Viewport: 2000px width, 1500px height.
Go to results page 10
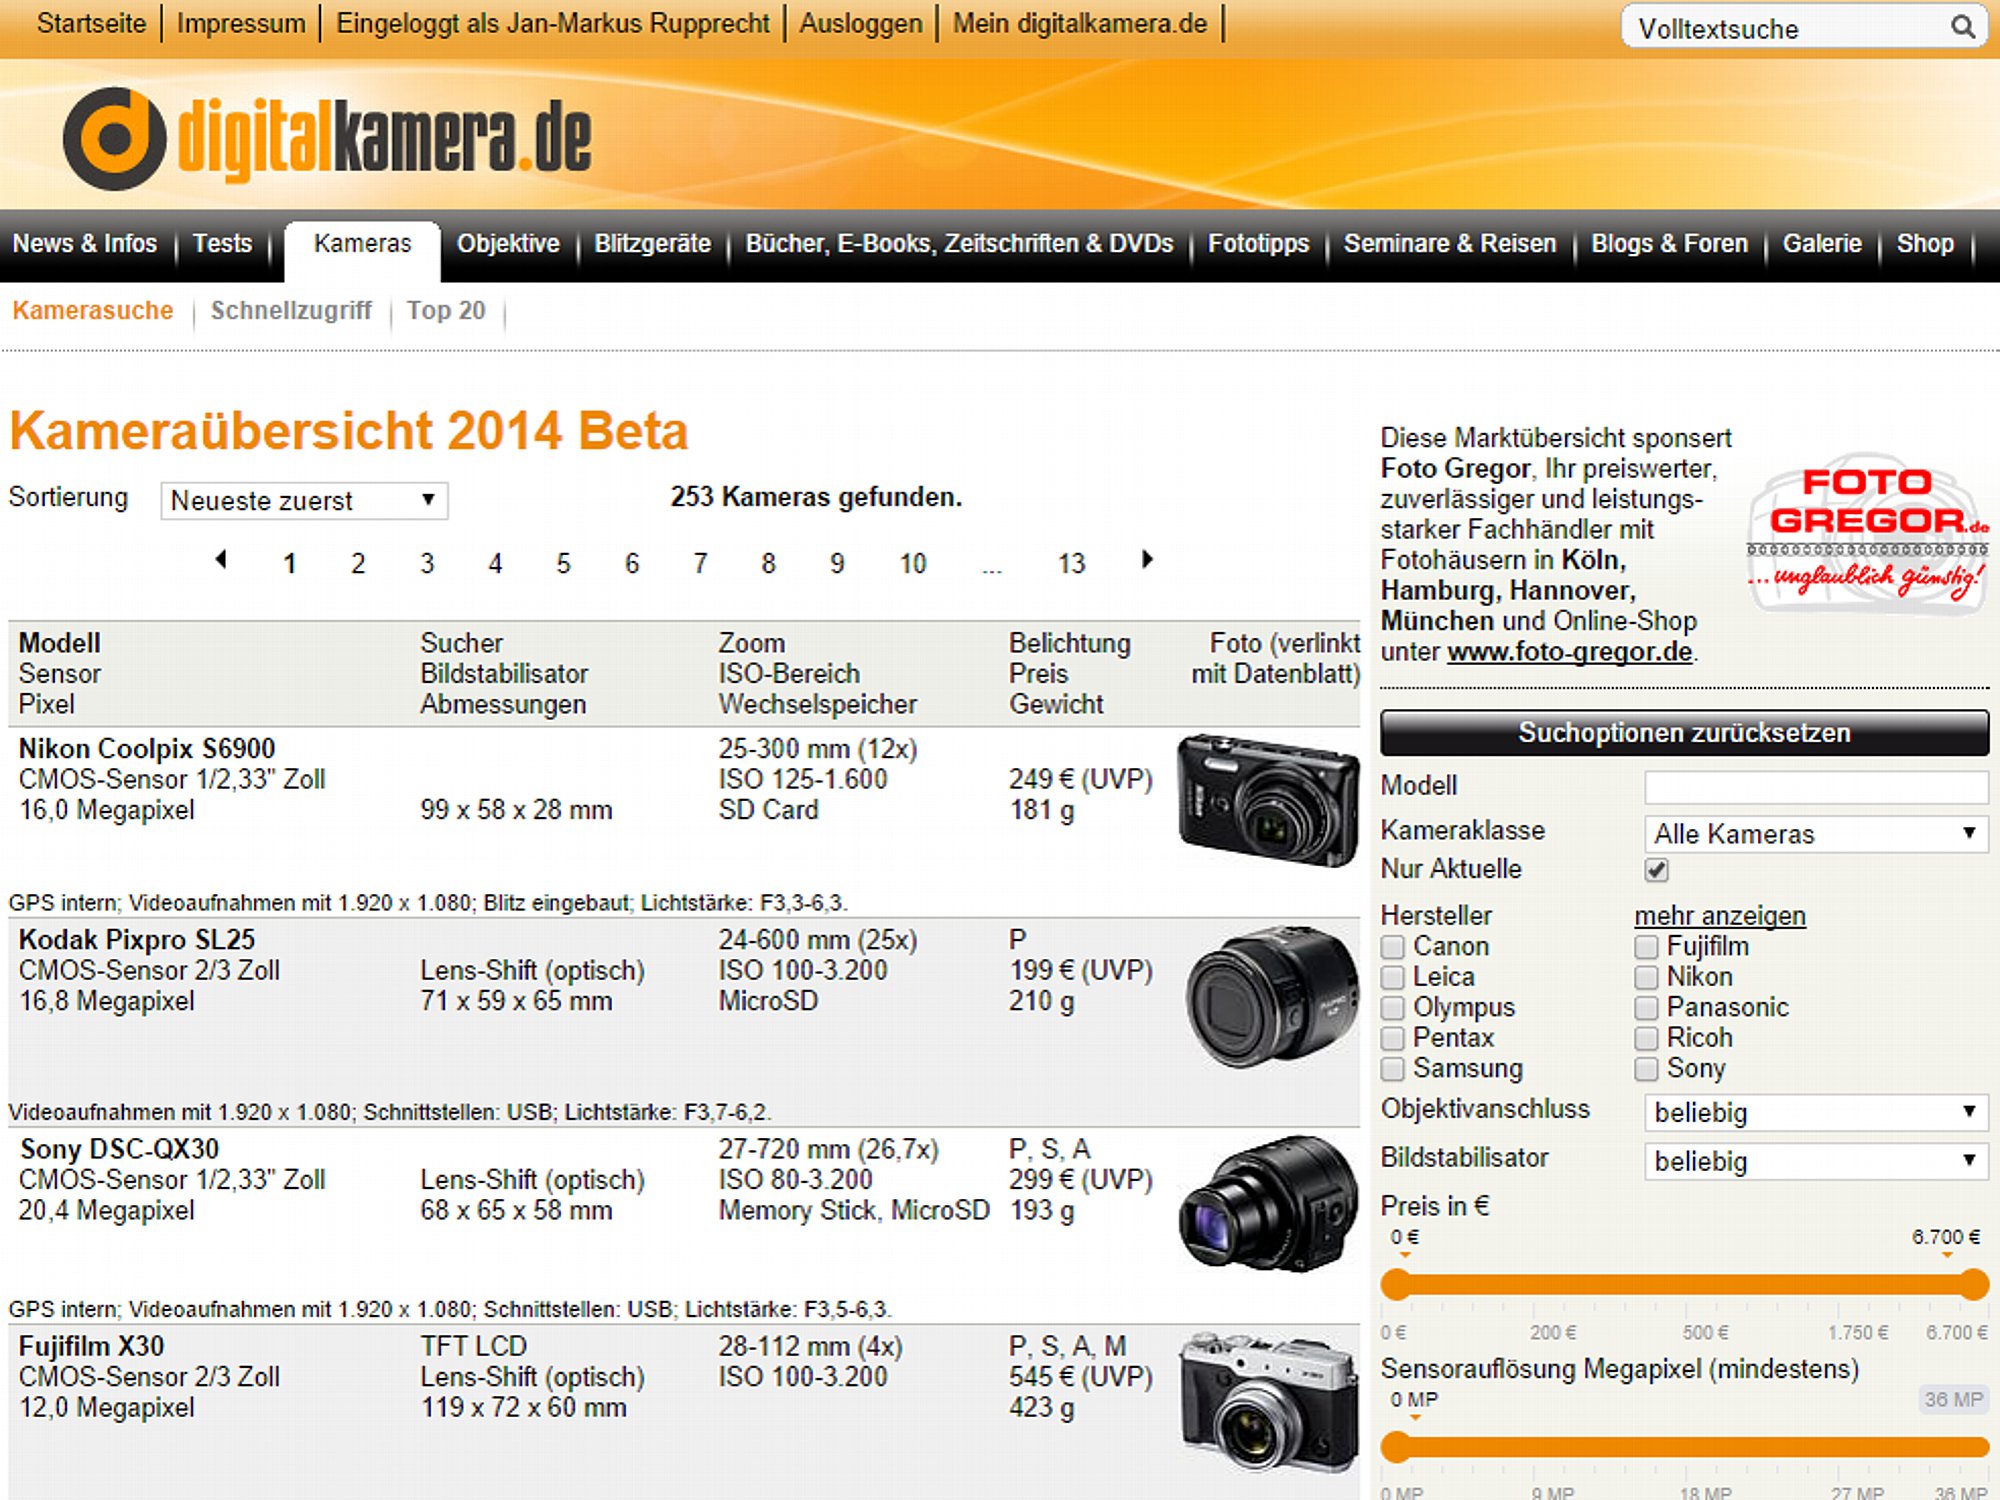912,564
